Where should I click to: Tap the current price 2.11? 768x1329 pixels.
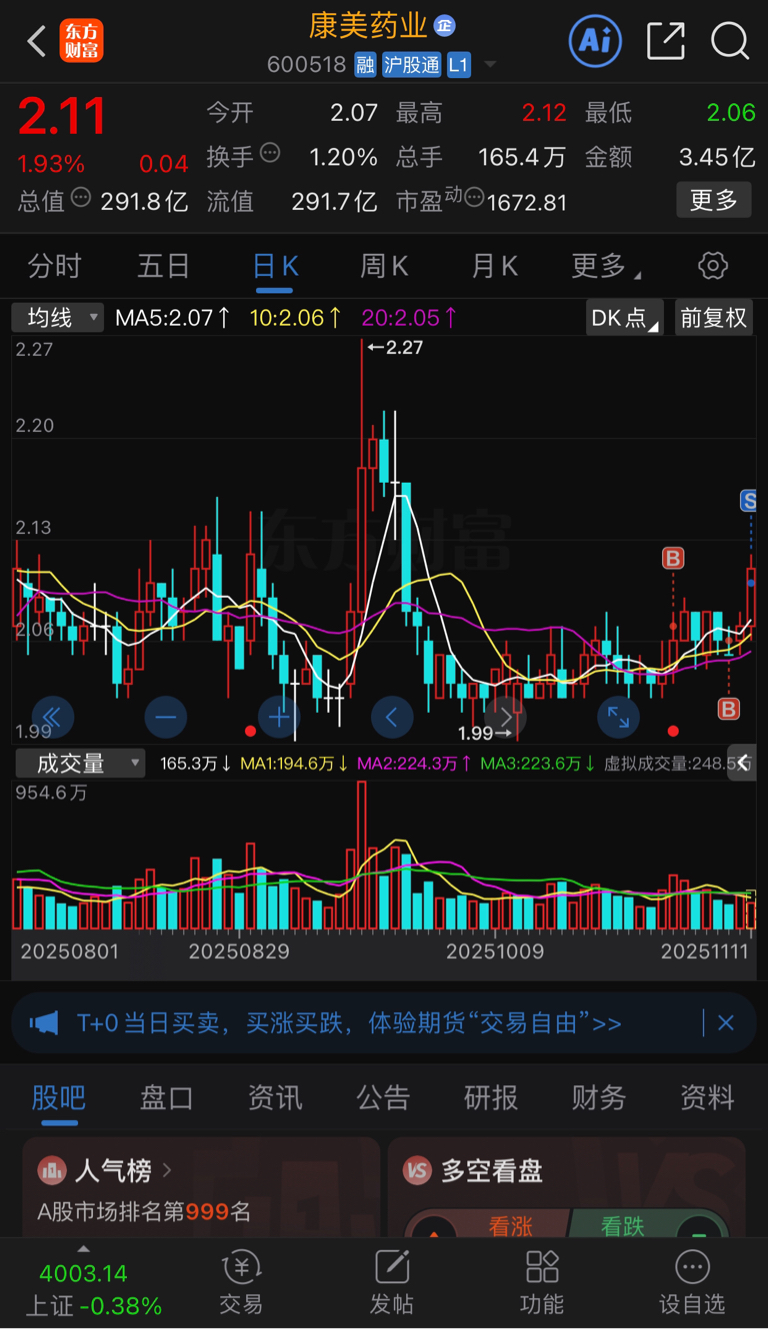point(62,116)
